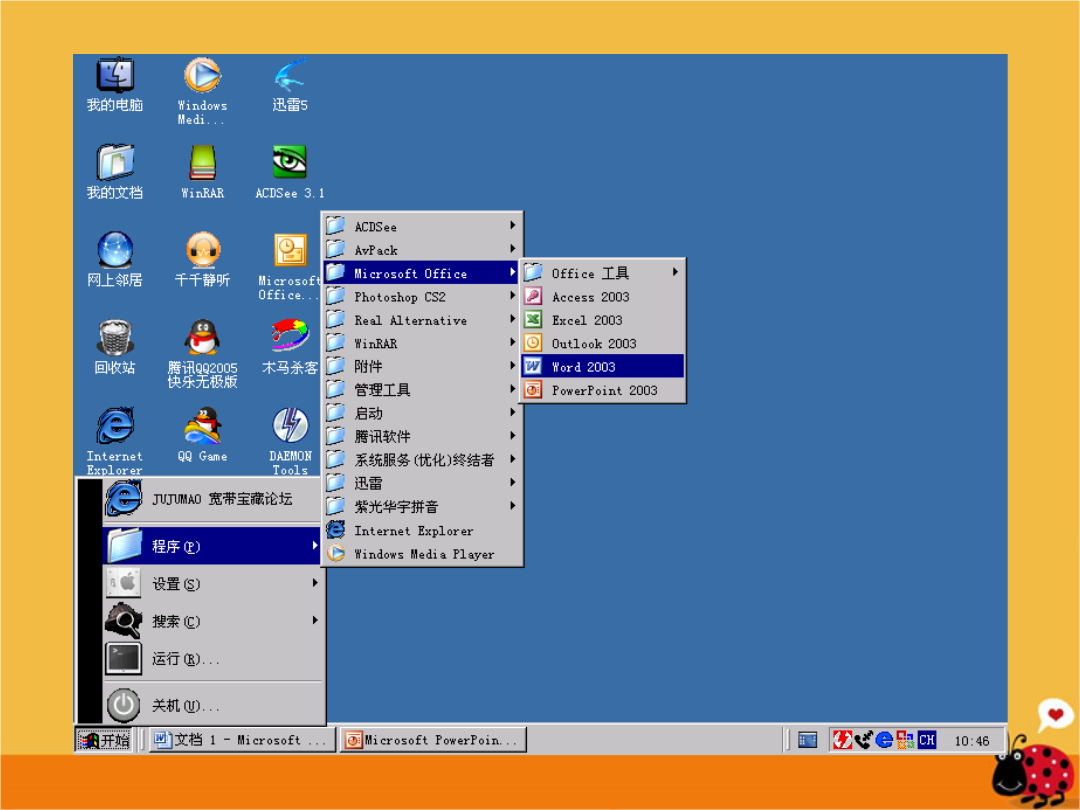Launch Internet Explorer from the programs menu
Image resolution: width=1080 pixels, height=810 pixels.
point(422,530)
